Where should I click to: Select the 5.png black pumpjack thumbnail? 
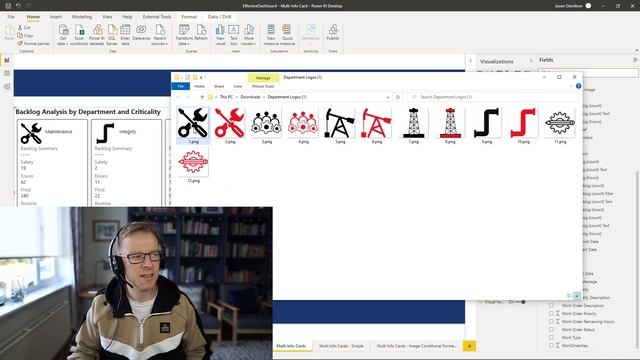pyautogui.click(x=340, y=125)
